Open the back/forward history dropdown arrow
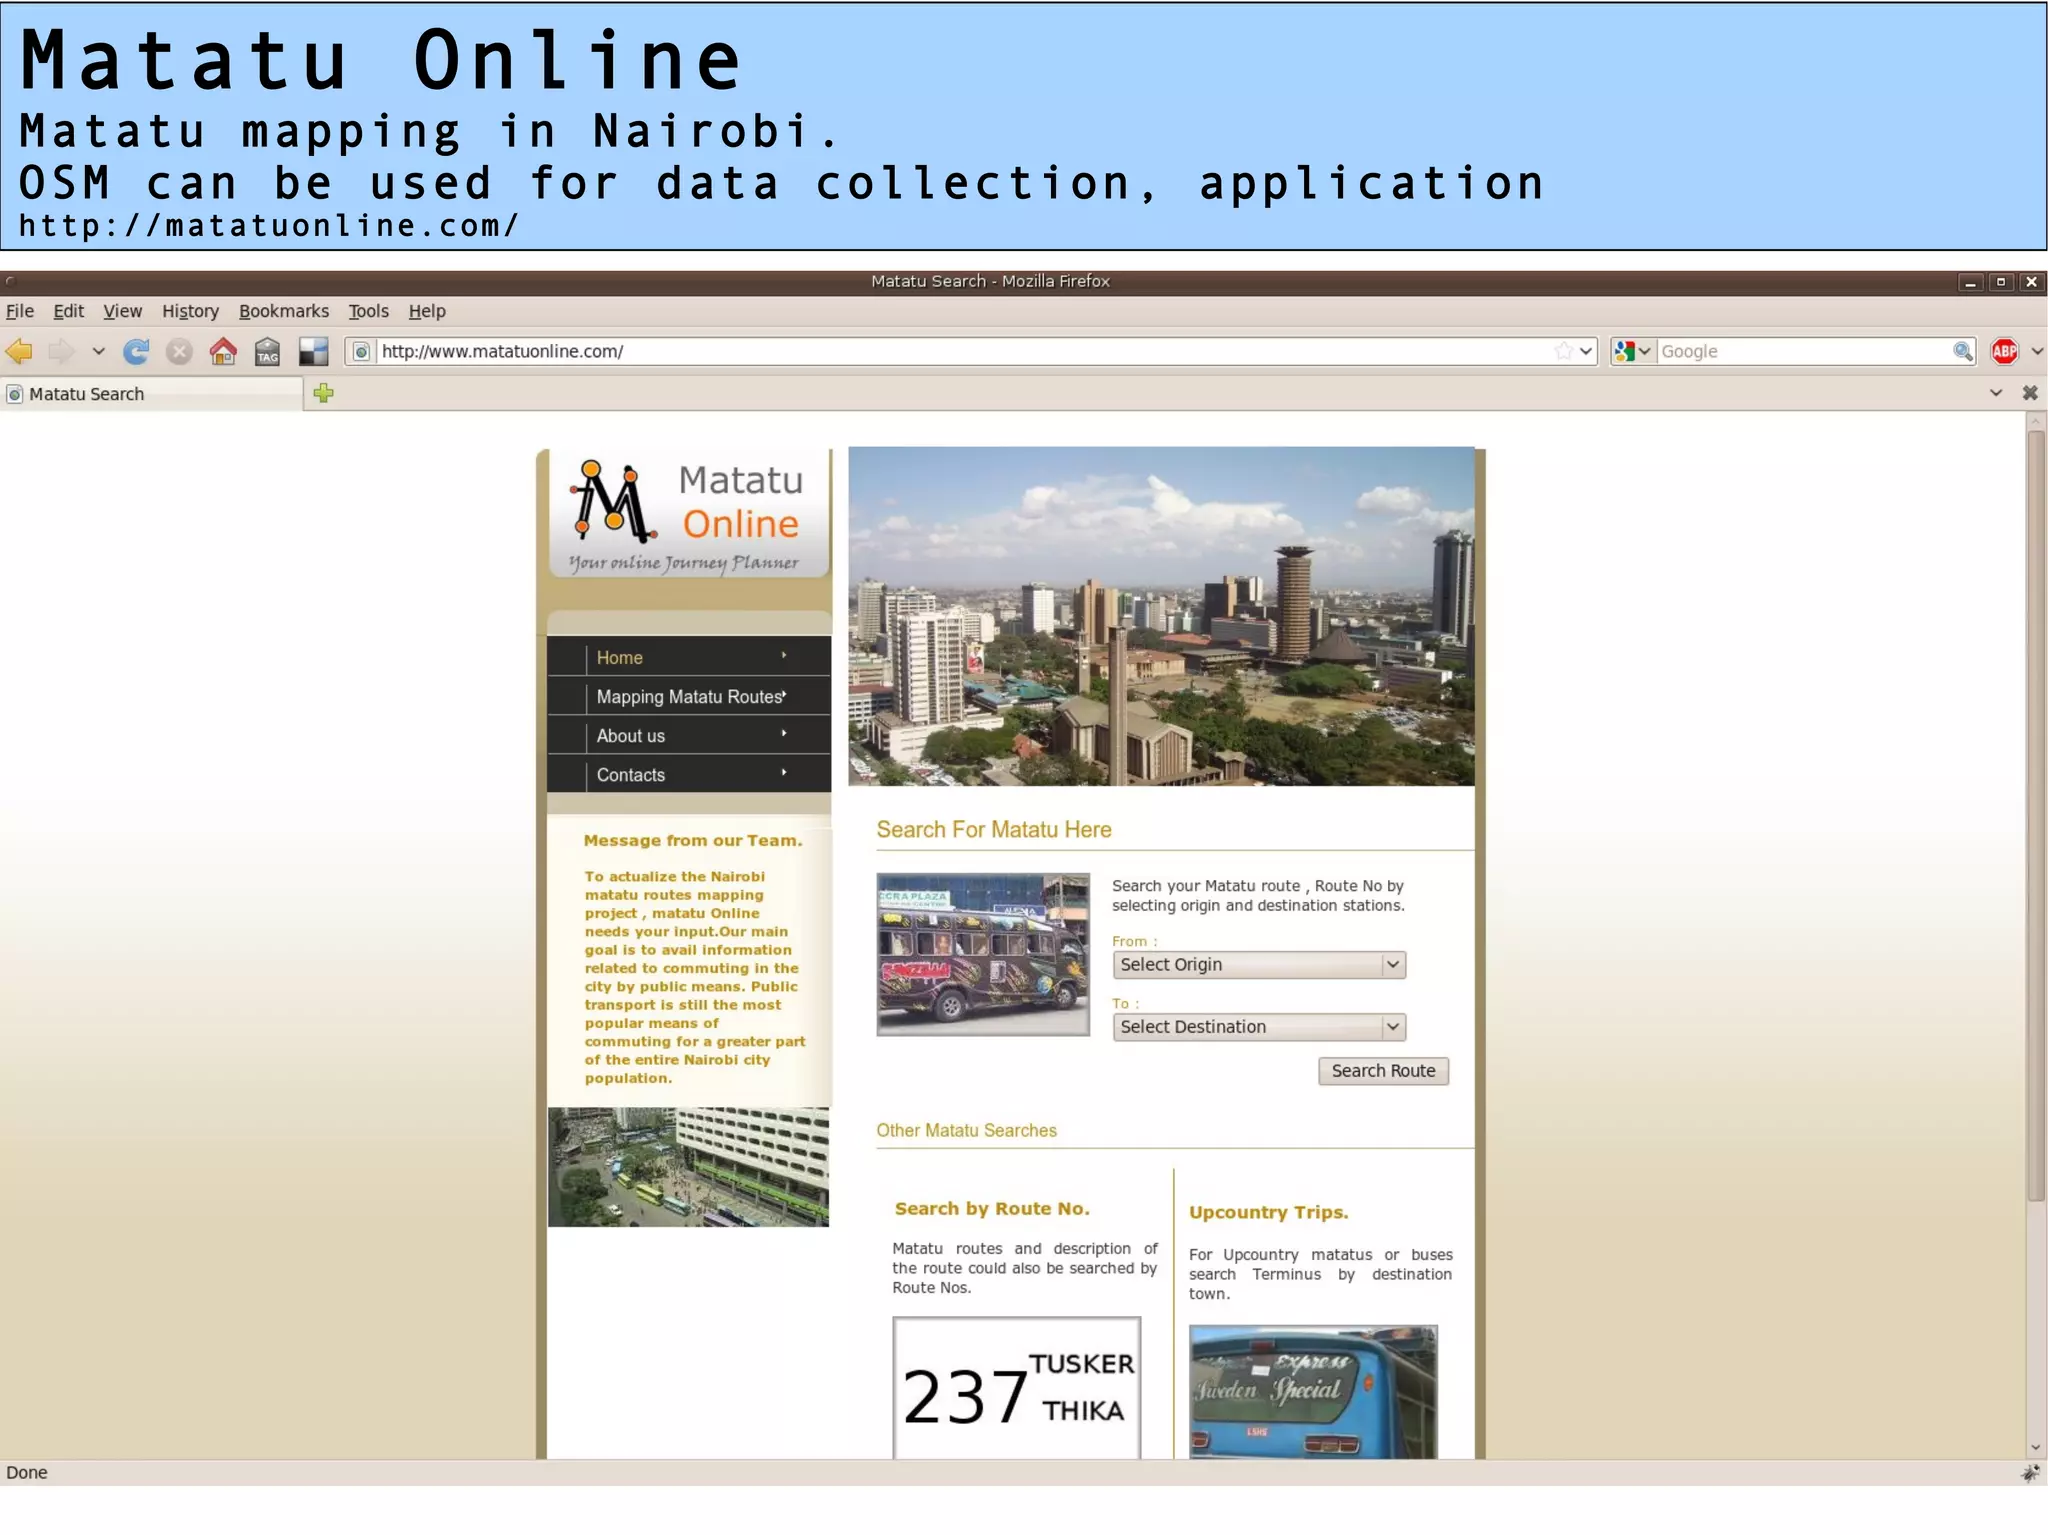The height and width of the screenshot is (1535, 2048). [98, 351]
